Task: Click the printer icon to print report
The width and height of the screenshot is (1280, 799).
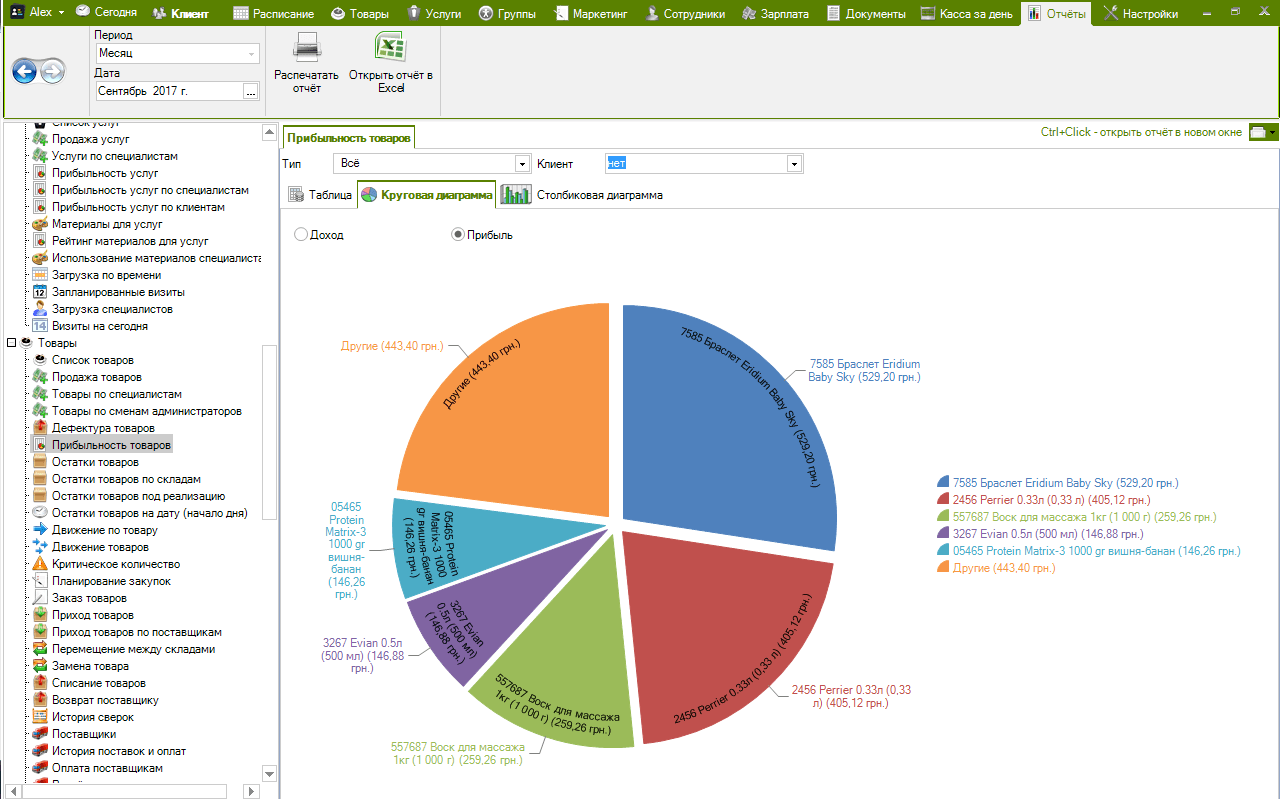Action: pos(306,48)
